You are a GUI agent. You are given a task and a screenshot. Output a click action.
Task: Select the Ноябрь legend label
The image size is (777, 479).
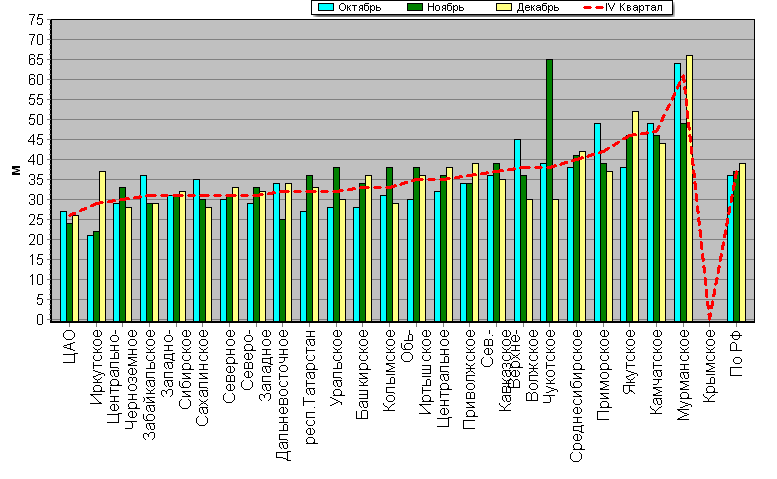(x=445, y=7)
